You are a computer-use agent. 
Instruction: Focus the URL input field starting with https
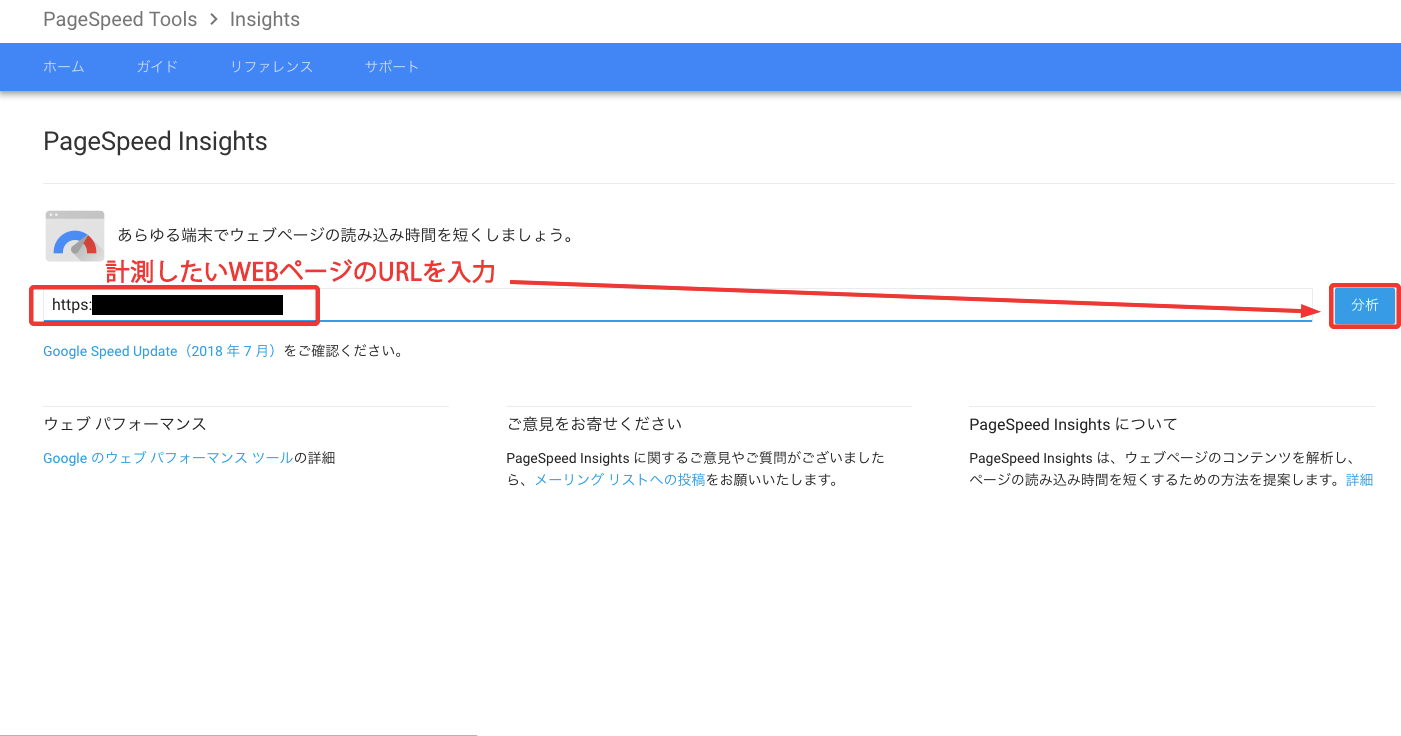(x=700, y=305)
